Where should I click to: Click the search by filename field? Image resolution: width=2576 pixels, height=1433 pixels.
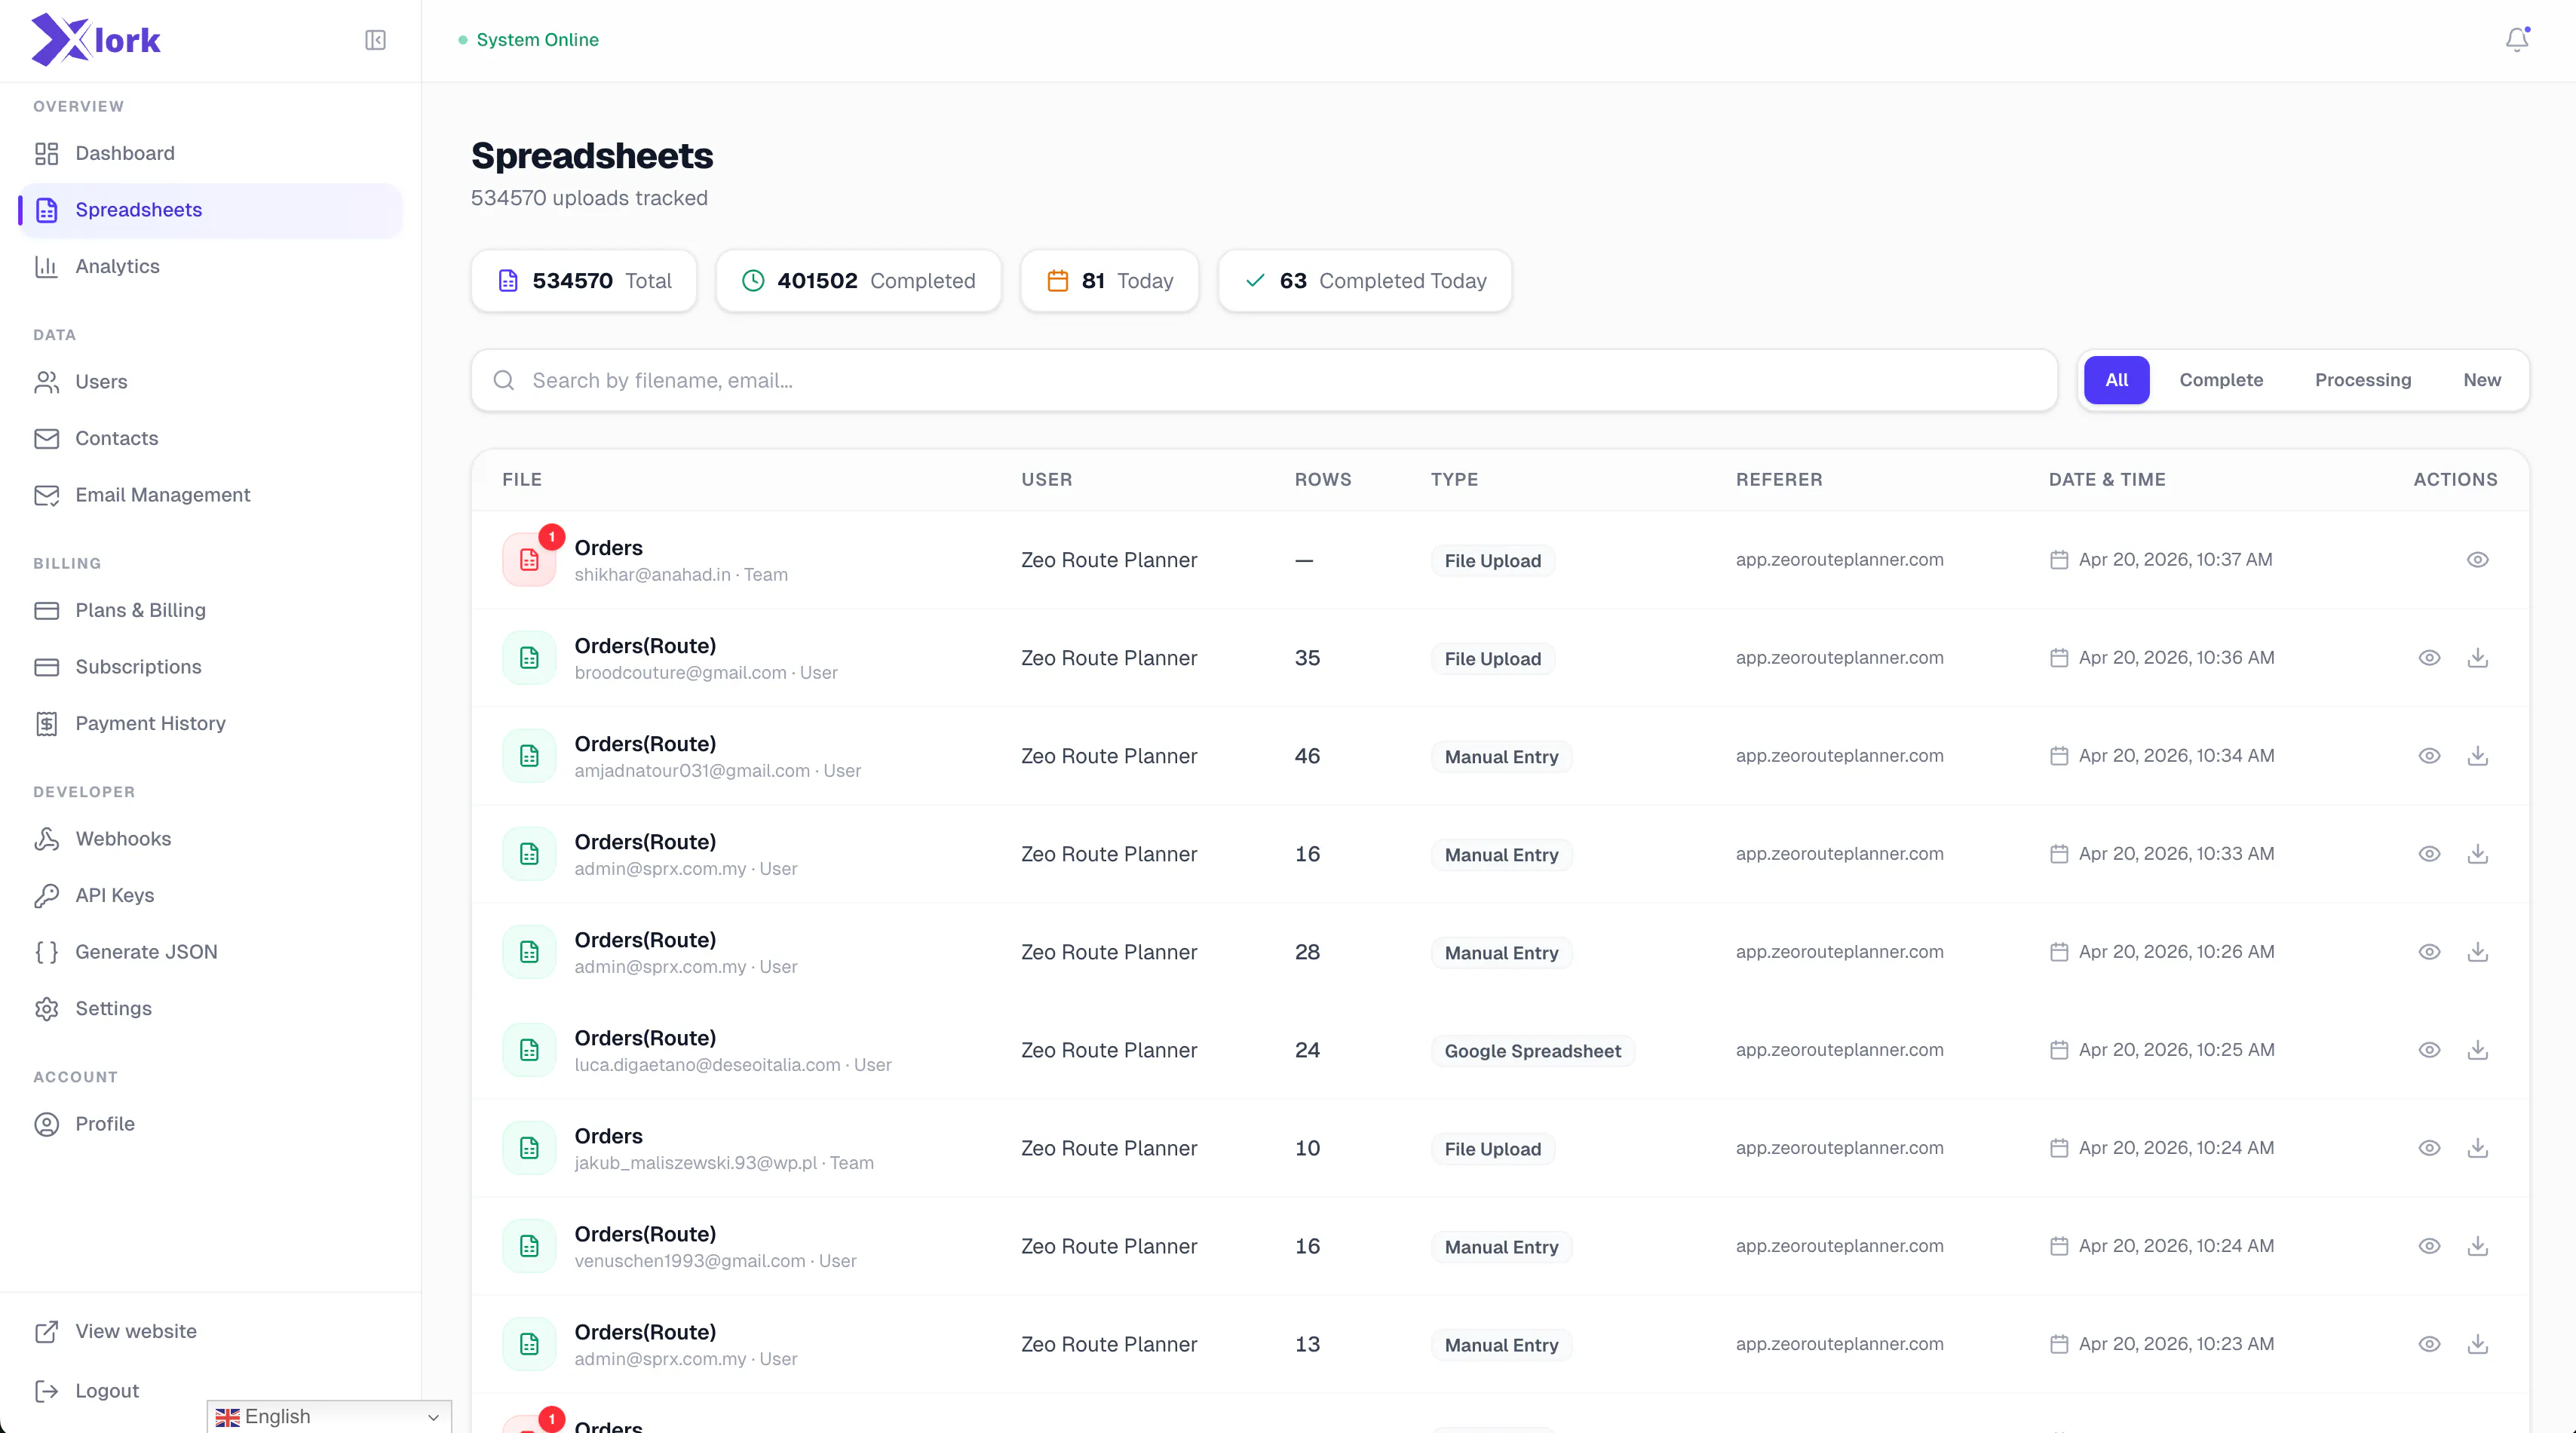(1264, 380)
